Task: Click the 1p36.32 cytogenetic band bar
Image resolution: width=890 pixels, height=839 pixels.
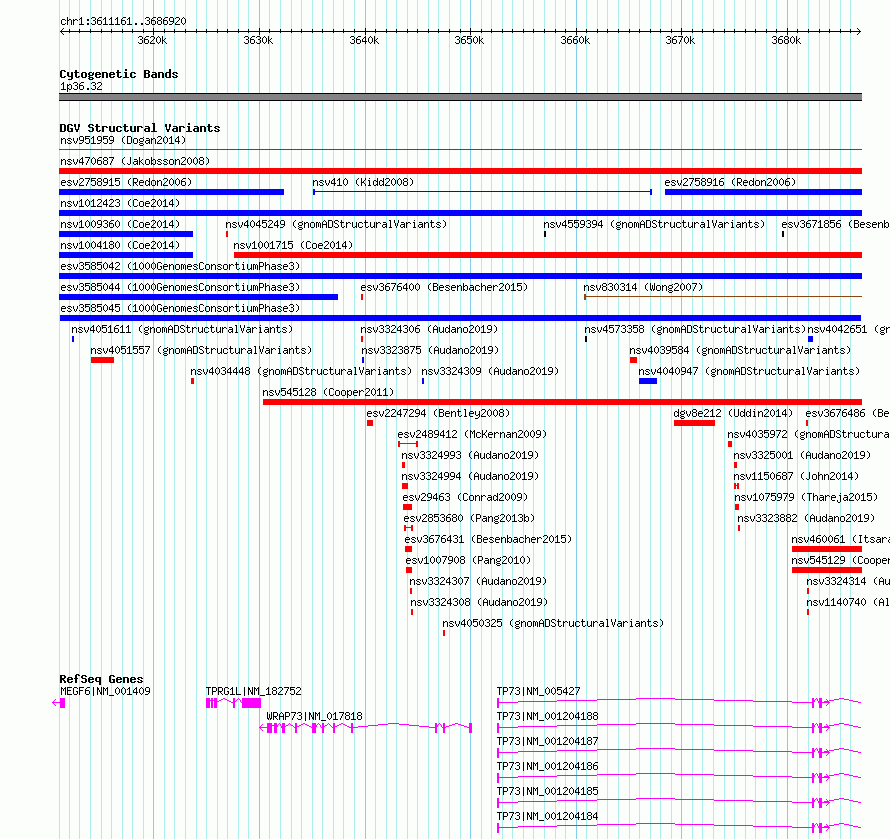Action: coord(460,97)
